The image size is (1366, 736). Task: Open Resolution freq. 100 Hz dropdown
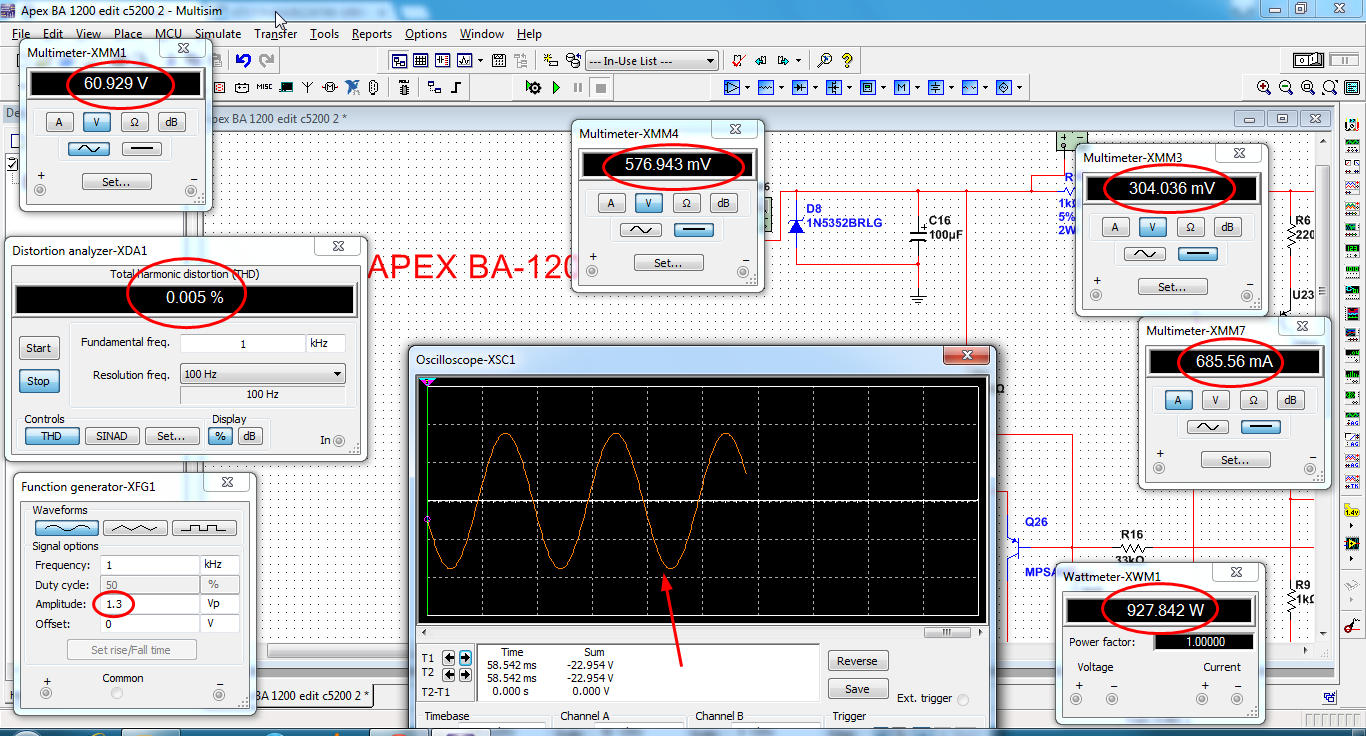pos(262,374)
